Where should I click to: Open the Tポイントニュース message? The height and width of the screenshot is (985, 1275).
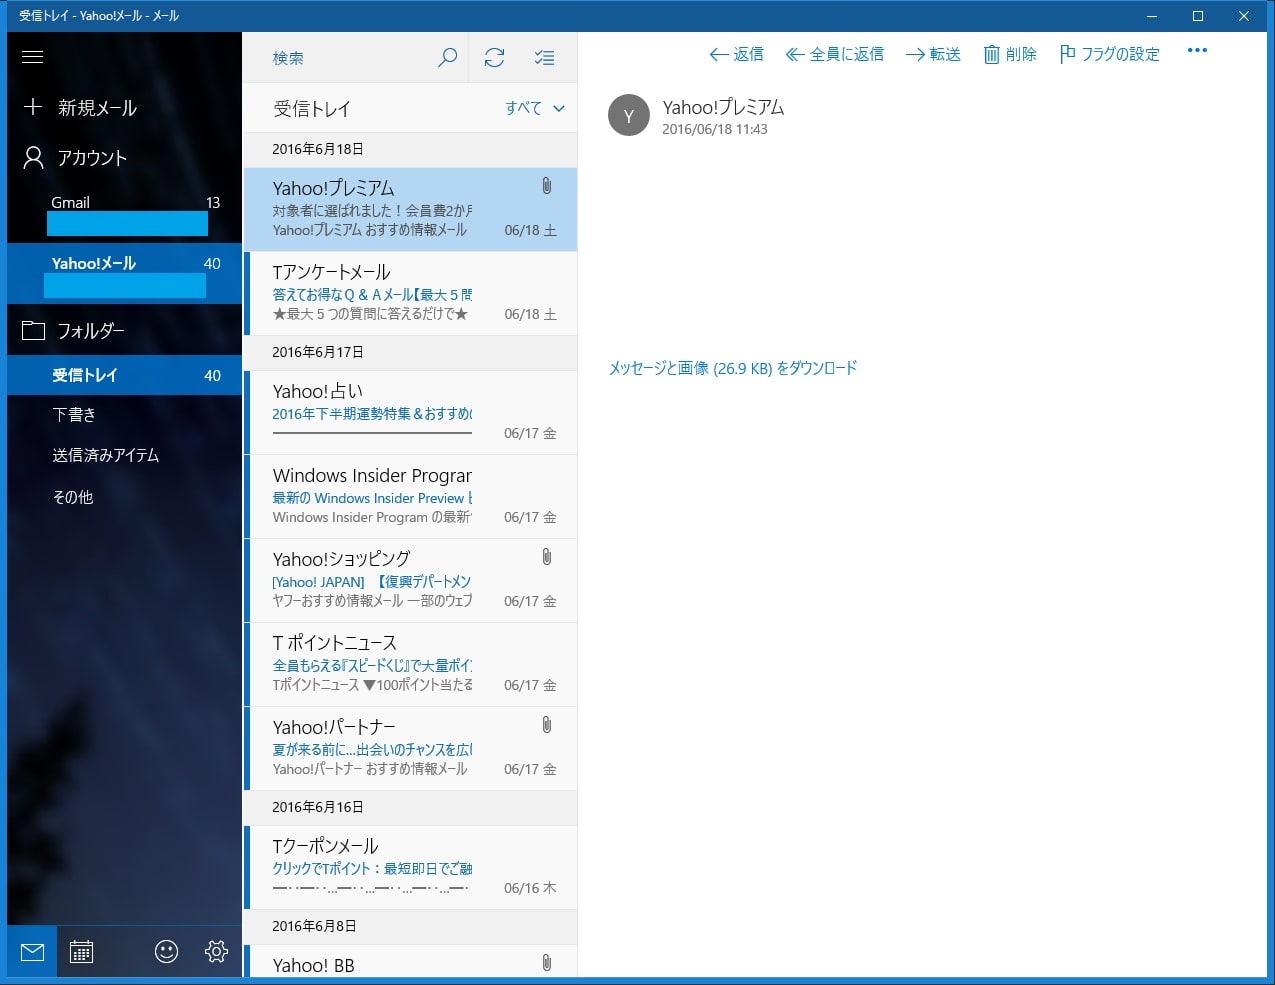[410, 664]
